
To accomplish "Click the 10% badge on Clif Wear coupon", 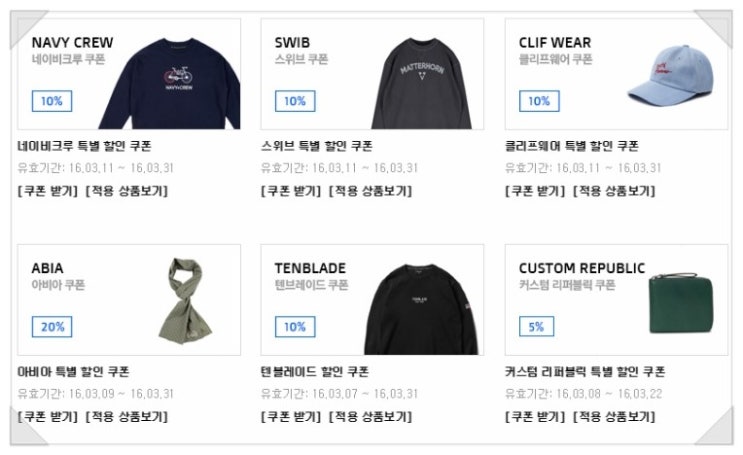I will [539, 101].
